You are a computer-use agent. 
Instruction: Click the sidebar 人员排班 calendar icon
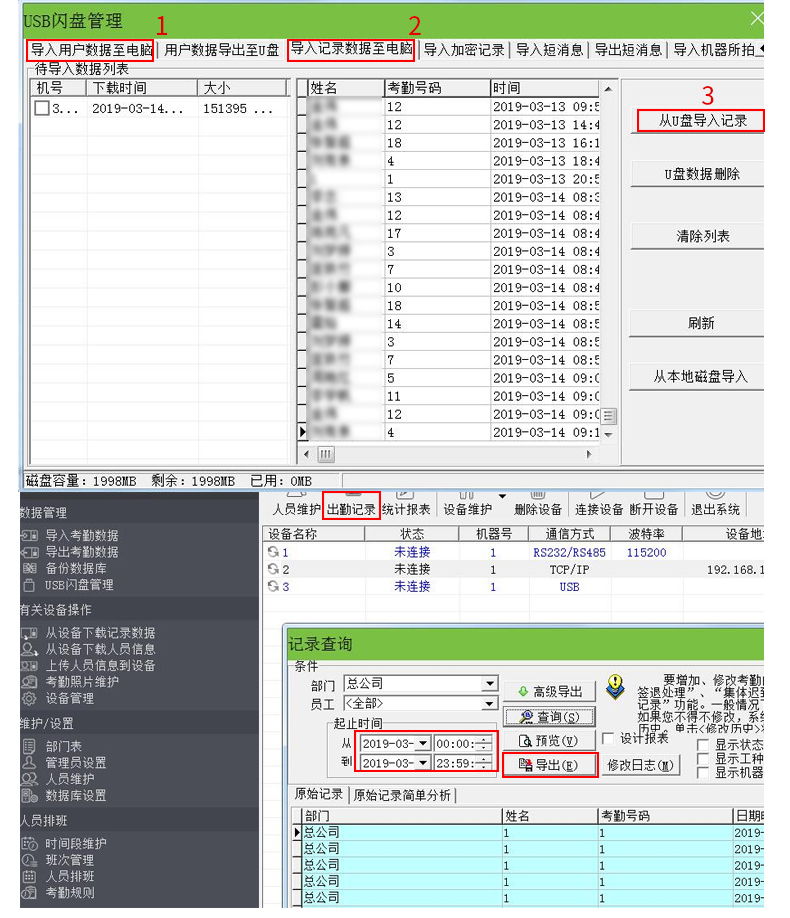29,876
